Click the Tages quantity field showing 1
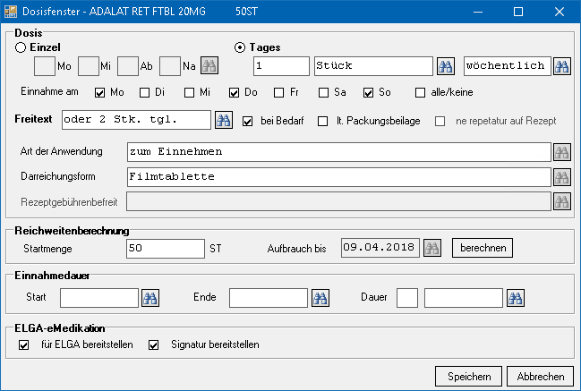 281,66
